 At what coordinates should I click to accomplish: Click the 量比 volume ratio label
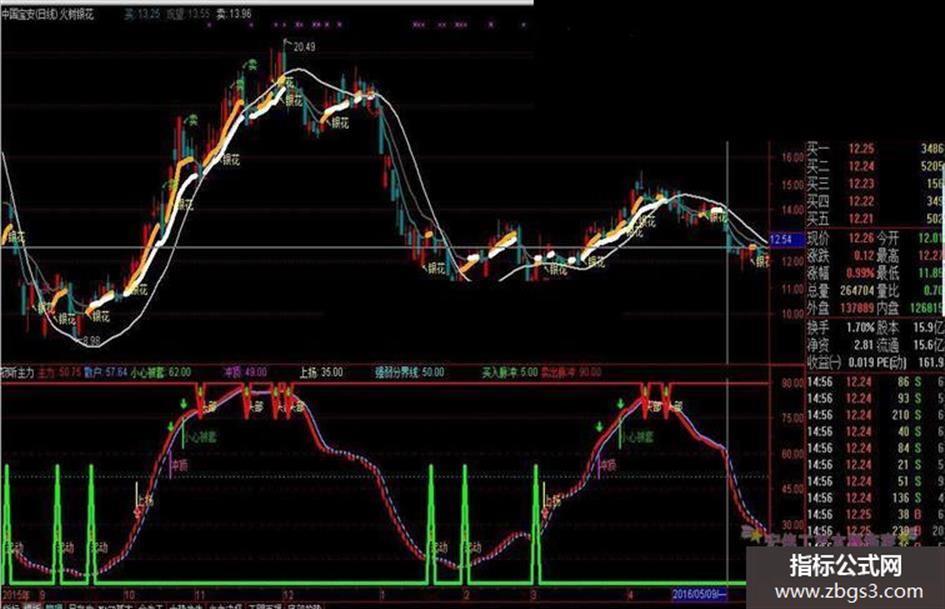coord(888,291)
